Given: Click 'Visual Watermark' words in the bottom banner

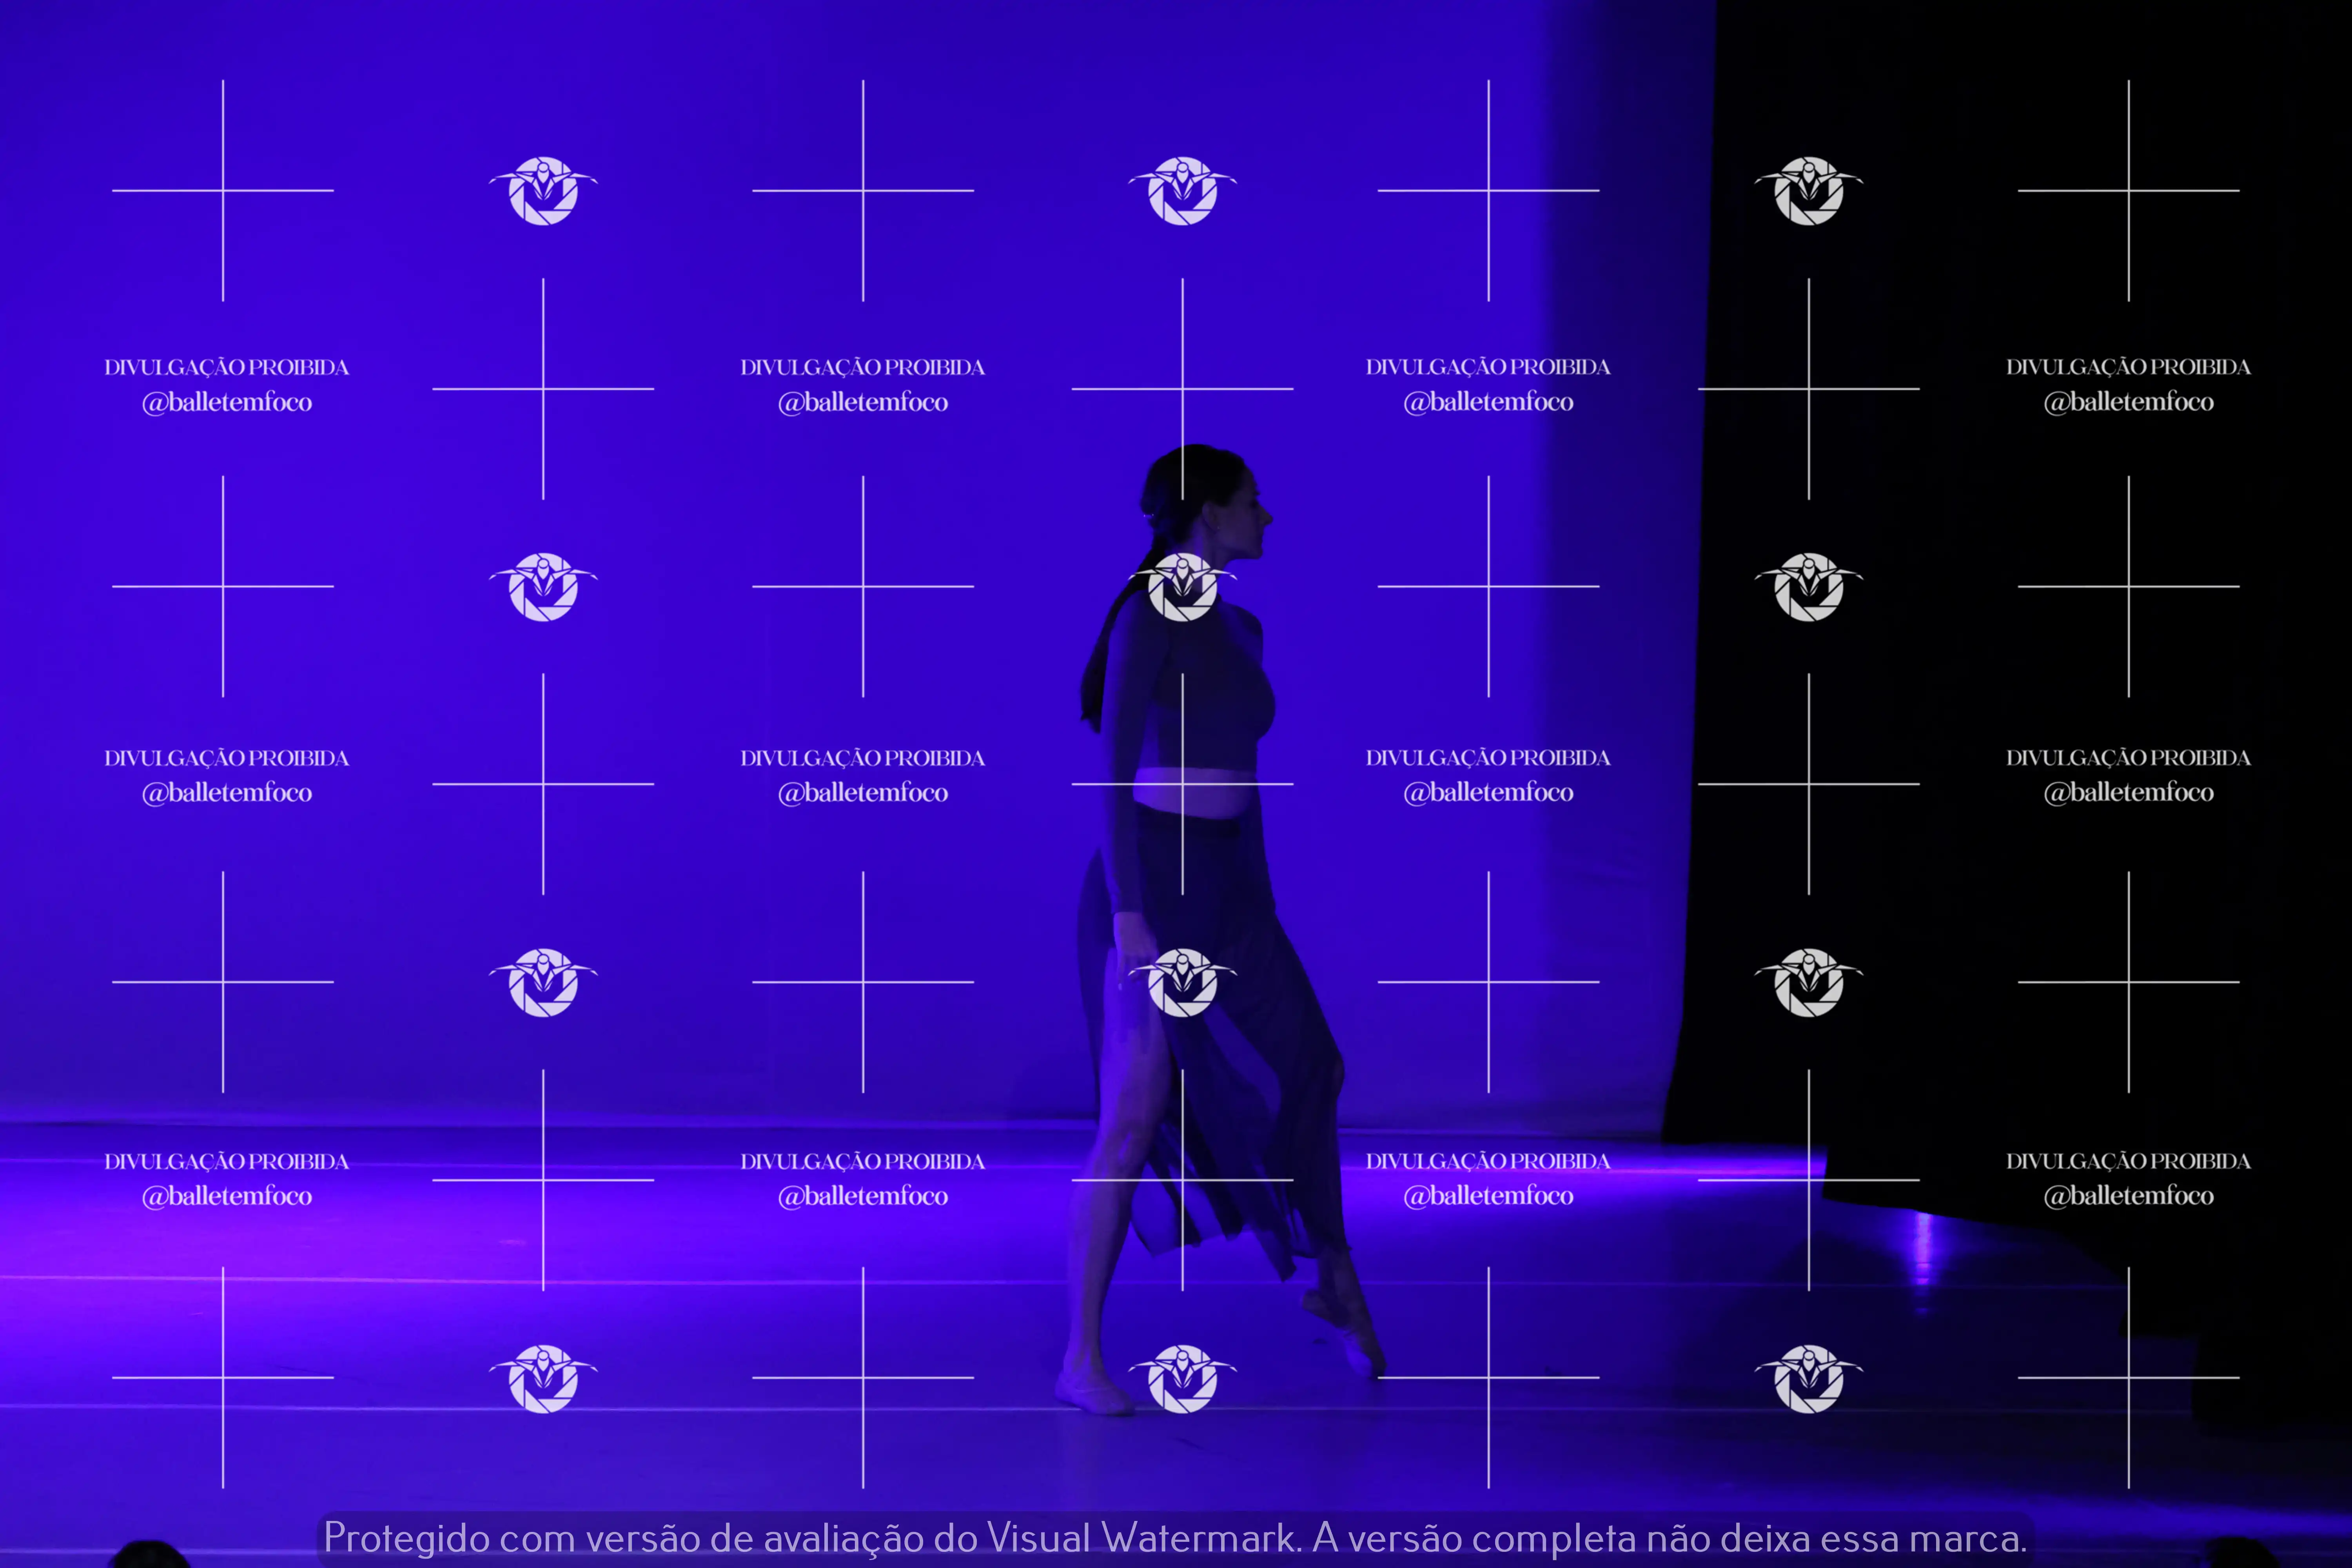Looking at the screenshot, I should click(x=1142, y=1538).
